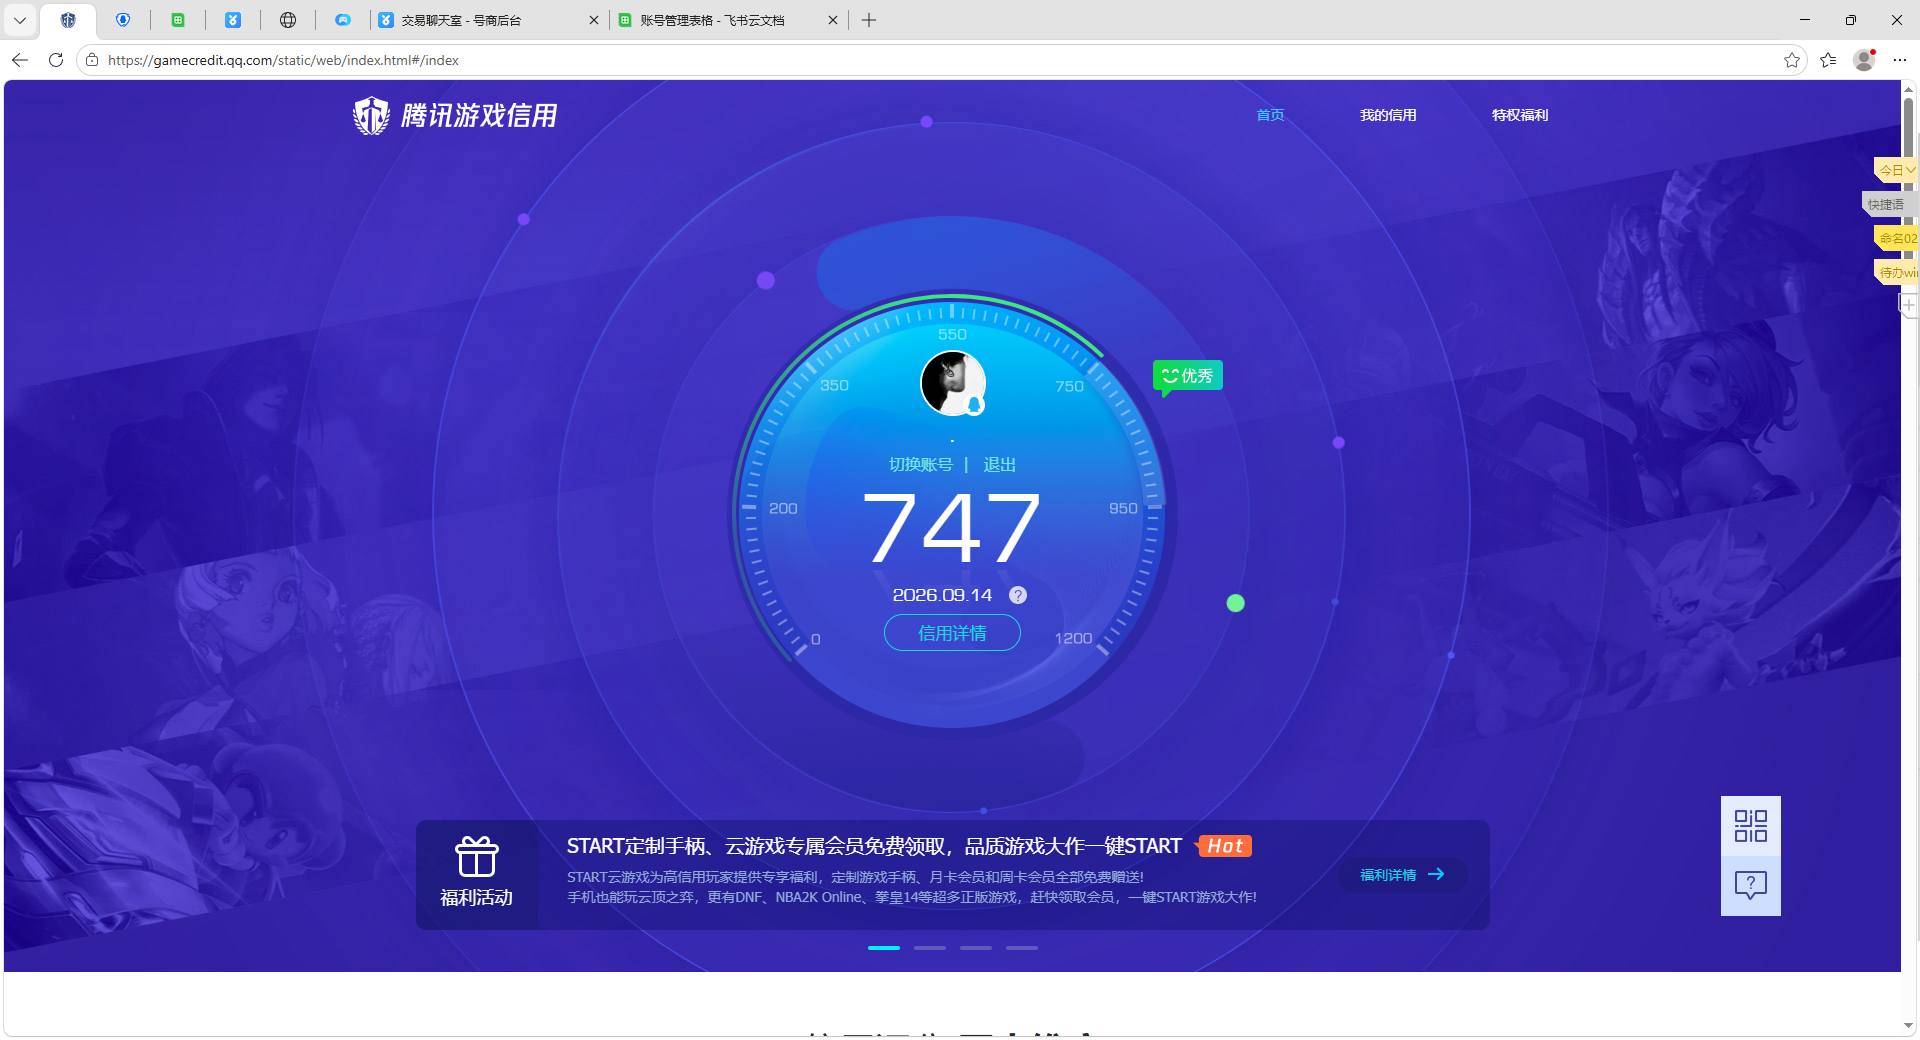Viewport: 1920px width, 1040px height.
Task: Click the 腾讯游戏信用 logo
Action: [x=455, y=115]
